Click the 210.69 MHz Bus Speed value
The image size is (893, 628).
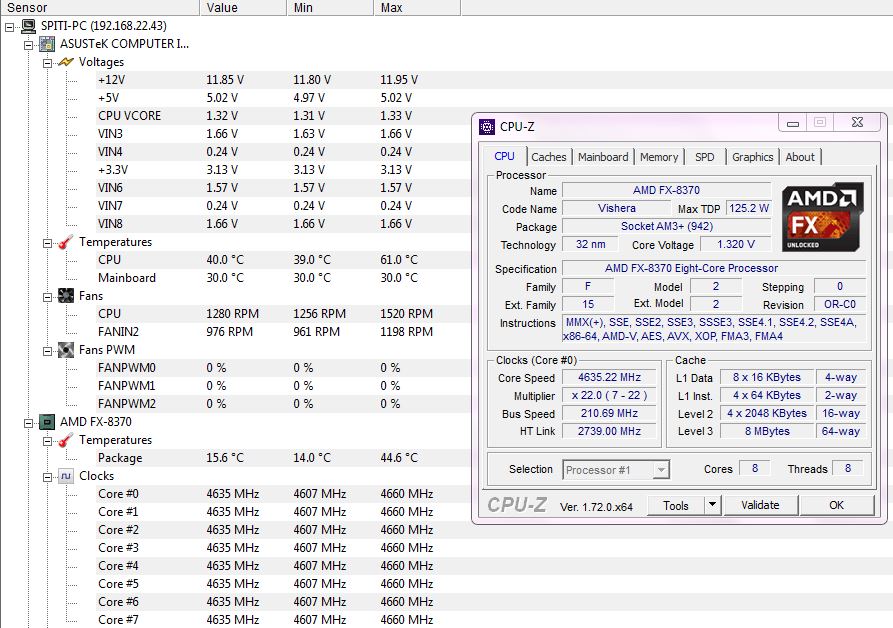(609, 413)
